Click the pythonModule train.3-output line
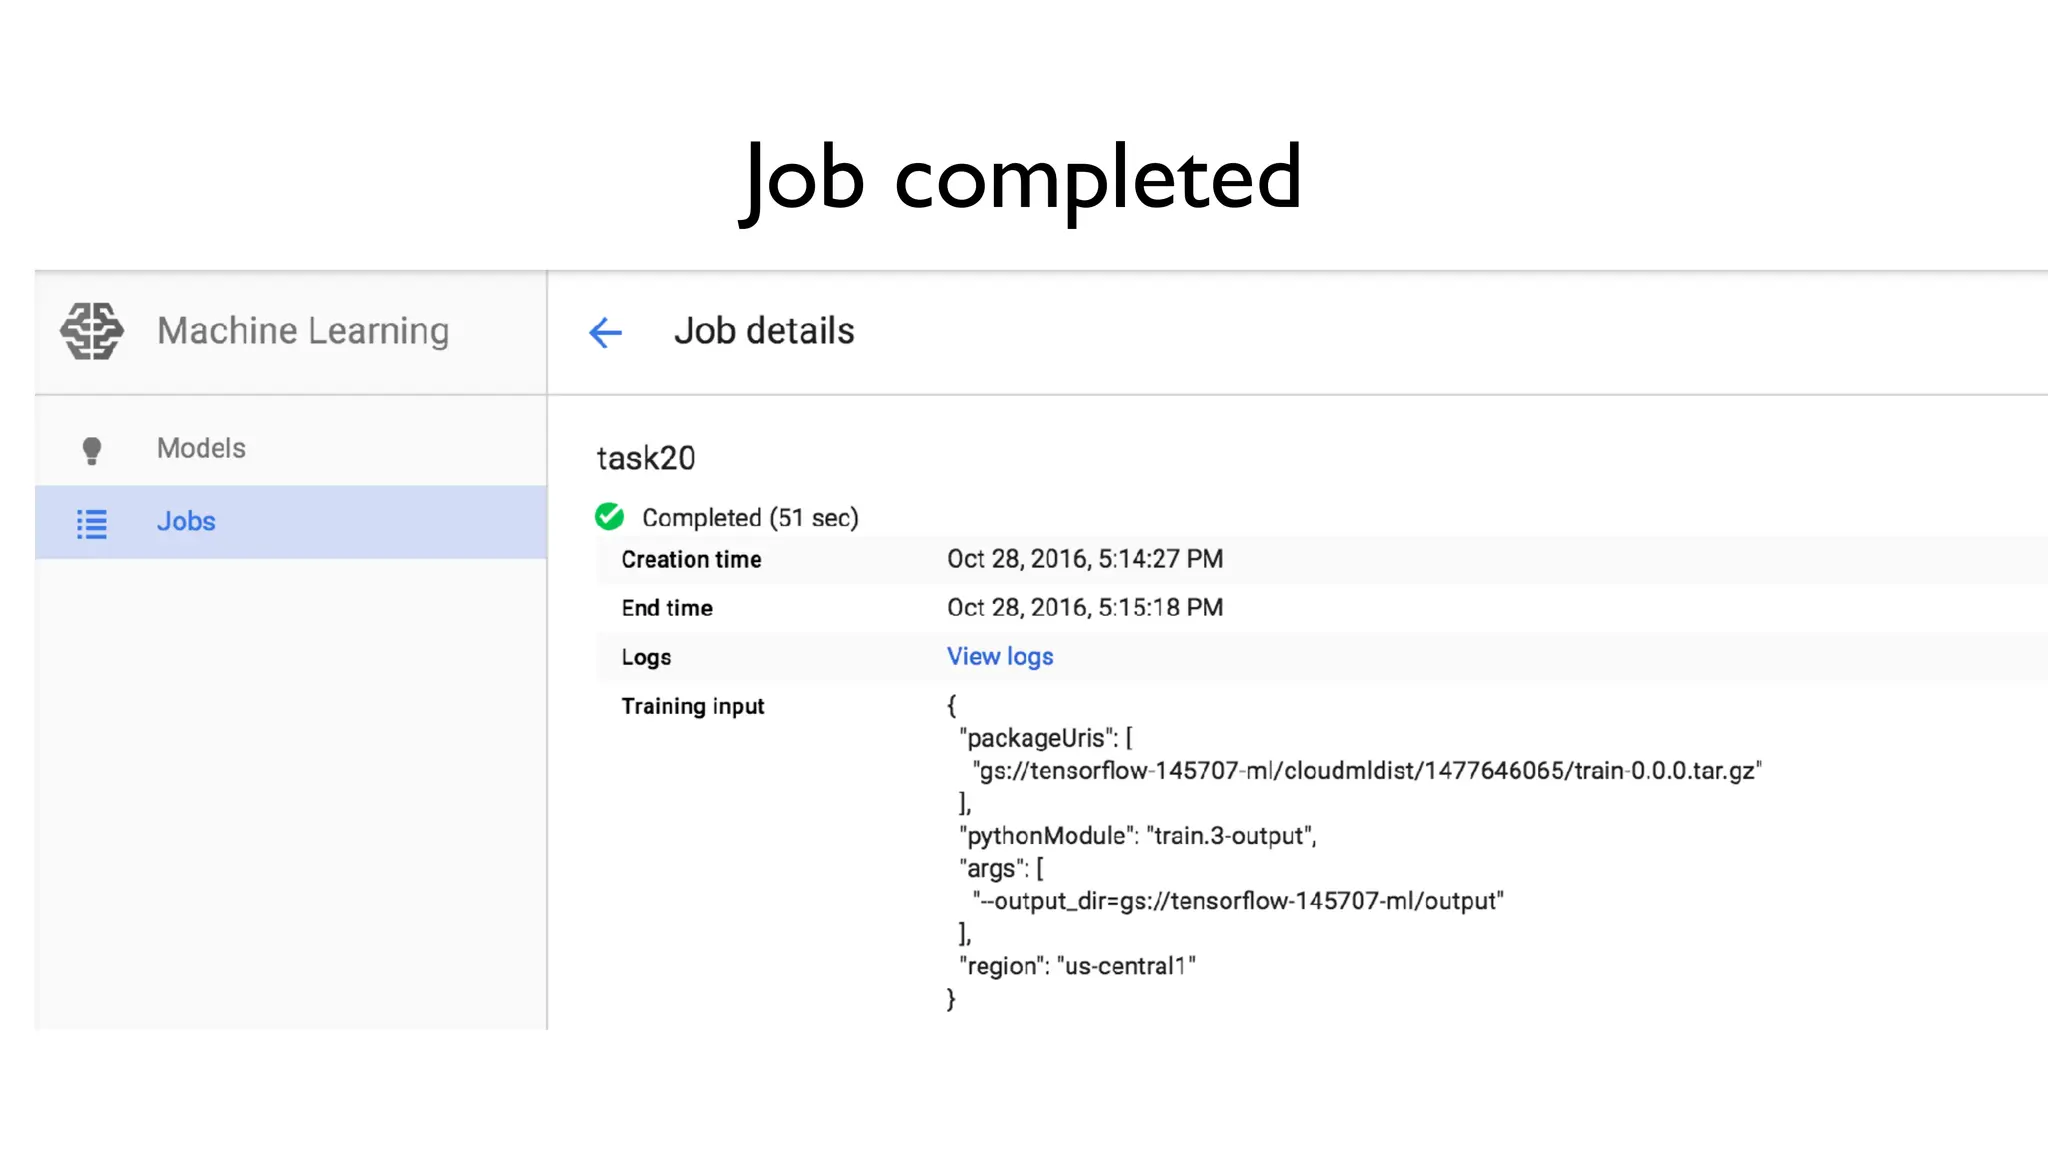 1138,836
